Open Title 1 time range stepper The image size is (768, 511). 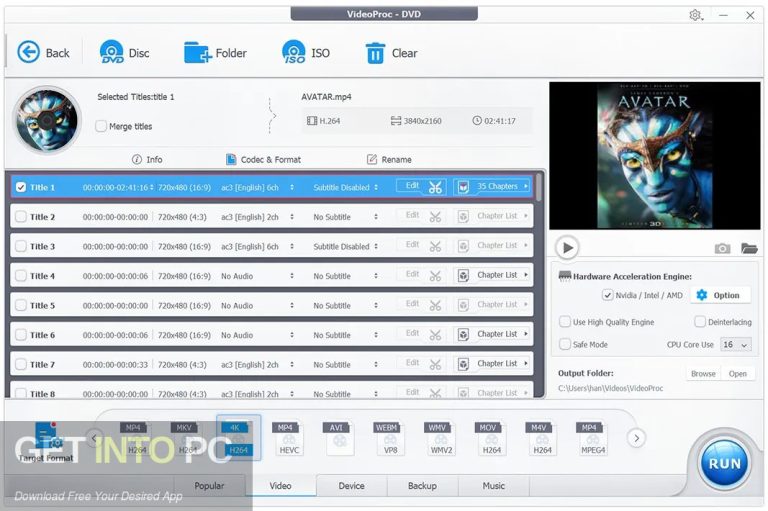tap(151, 187)
